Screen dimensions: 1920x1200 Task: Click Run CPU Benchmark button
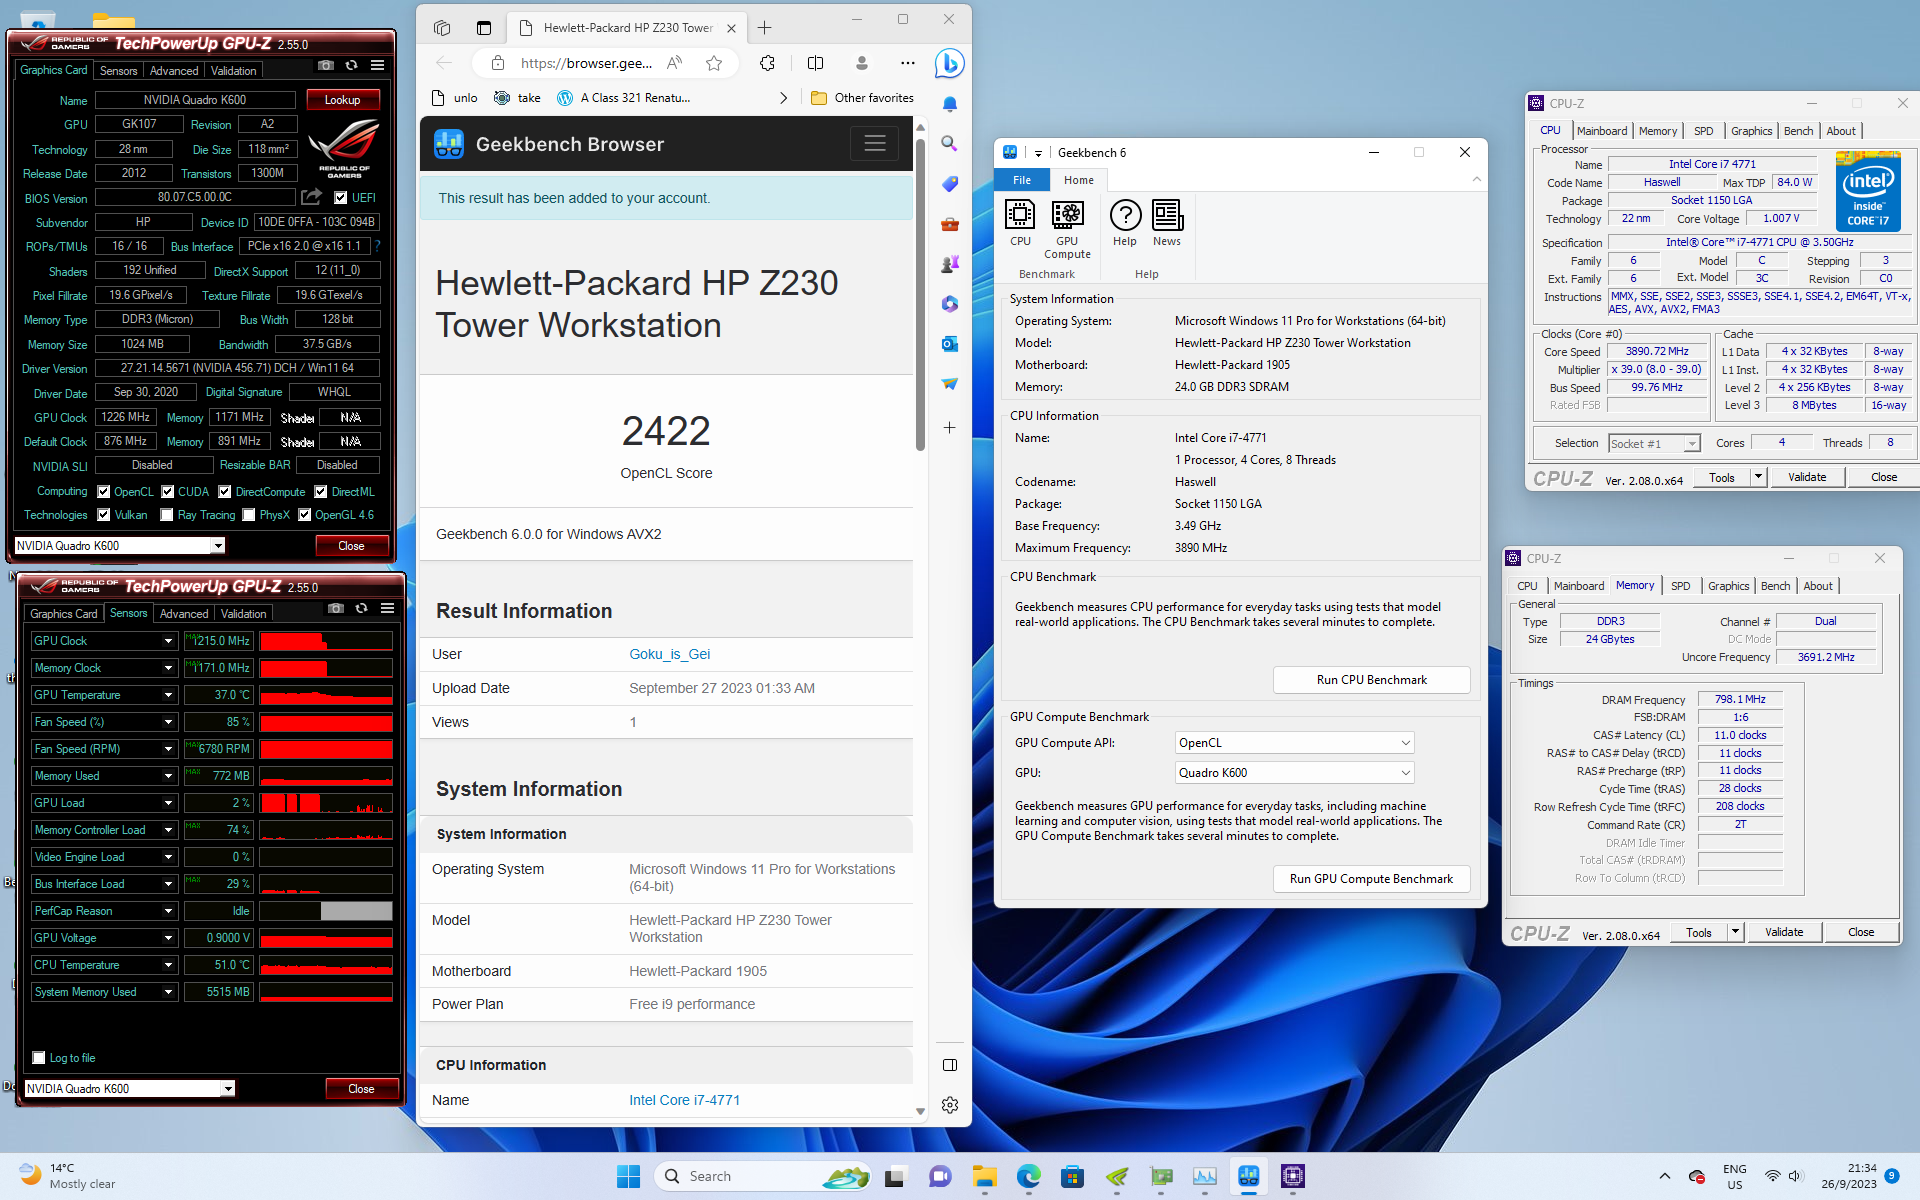pyautogui.click(x=1371, y=680)
